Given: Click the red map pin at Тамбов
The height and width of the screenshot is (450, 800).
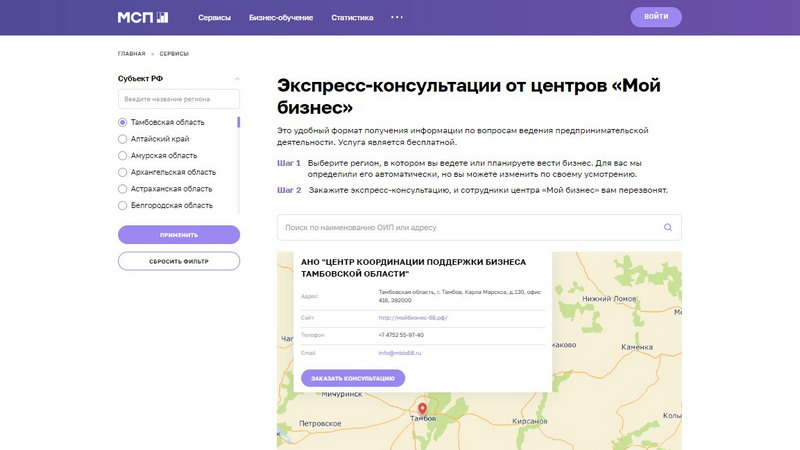Looking at the screenshot, I should pos(422,408).
